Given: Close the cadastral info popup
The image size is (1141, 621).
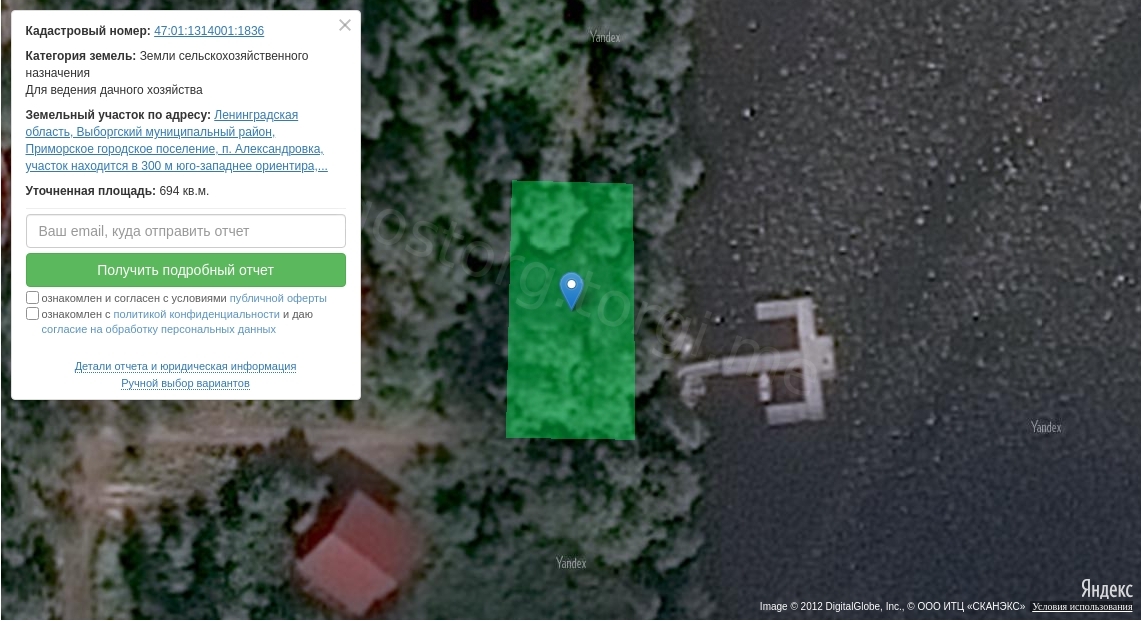Looking at the screenshot, I should tap(345, 25).
